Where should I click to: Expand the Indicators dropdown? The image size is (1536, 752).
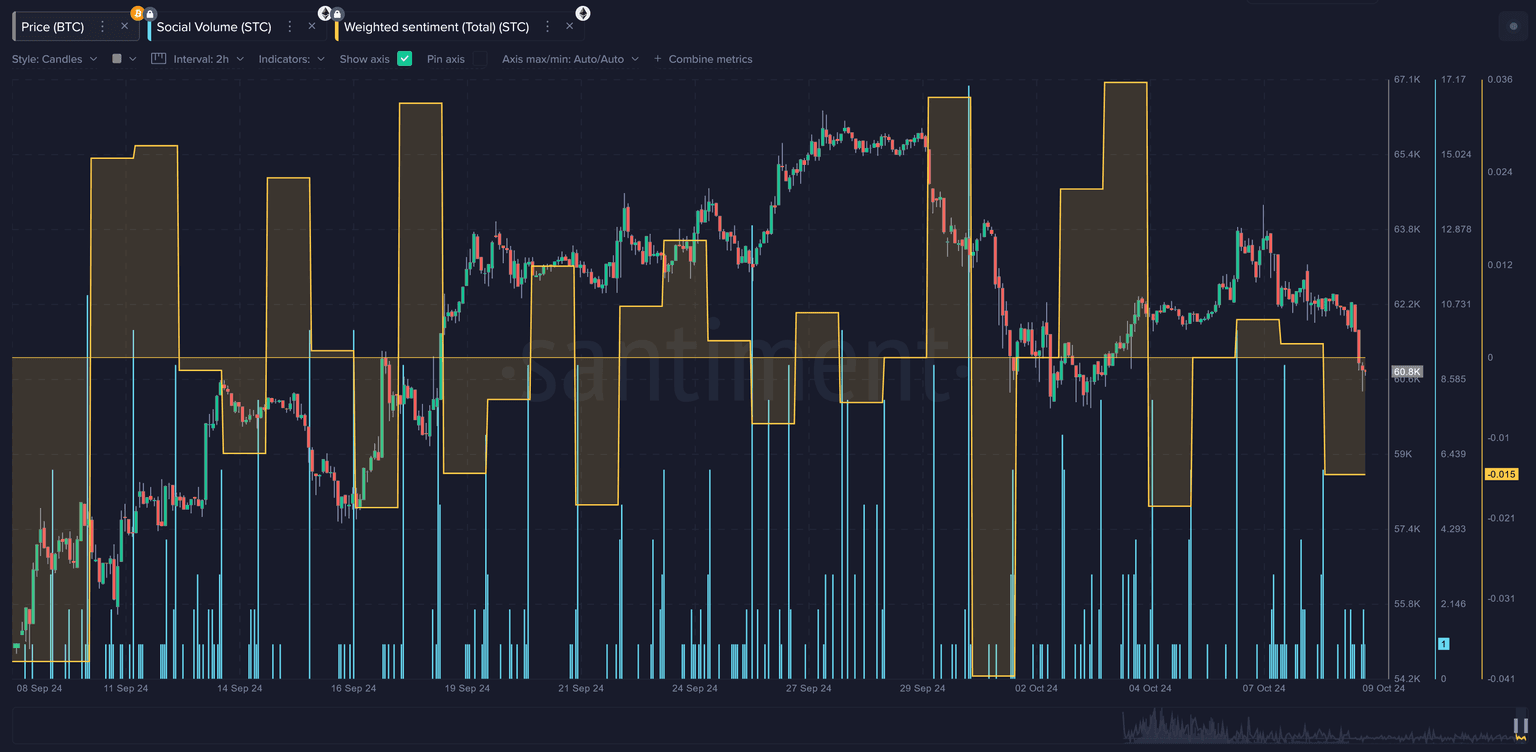292,59
